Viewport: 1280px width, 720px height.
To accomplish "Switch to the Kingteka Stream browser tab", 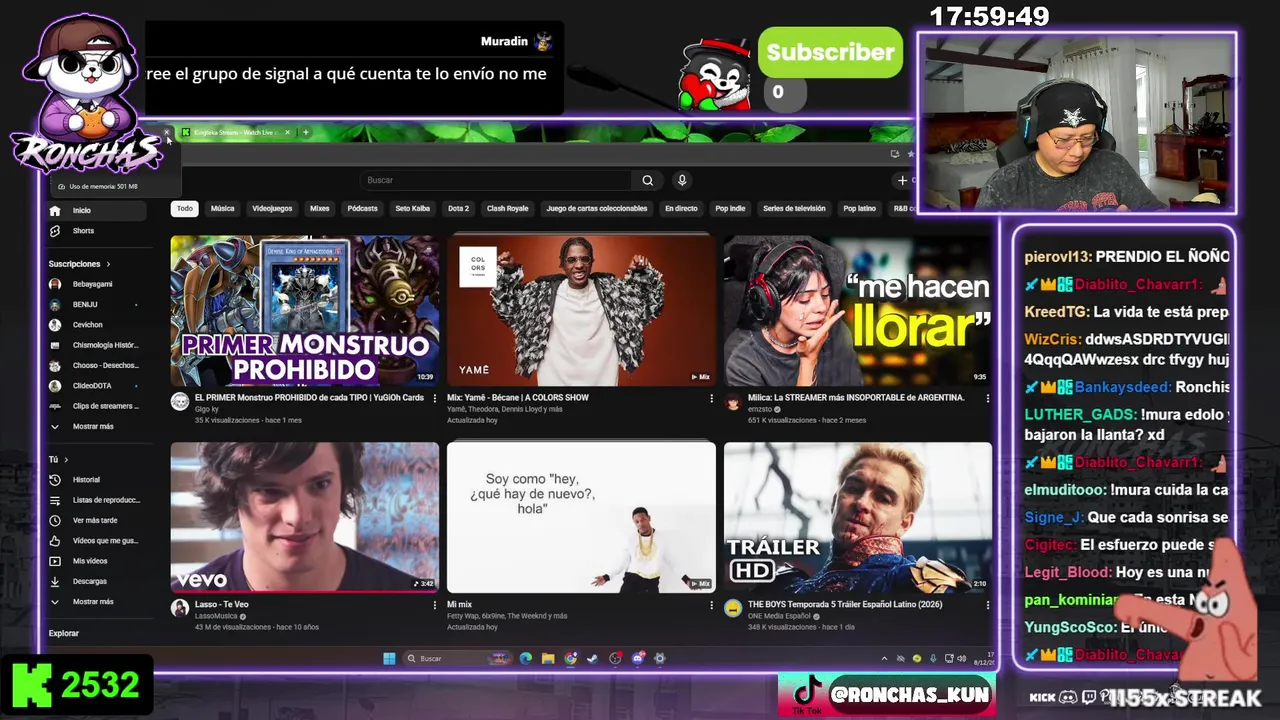I will point(236,132).
